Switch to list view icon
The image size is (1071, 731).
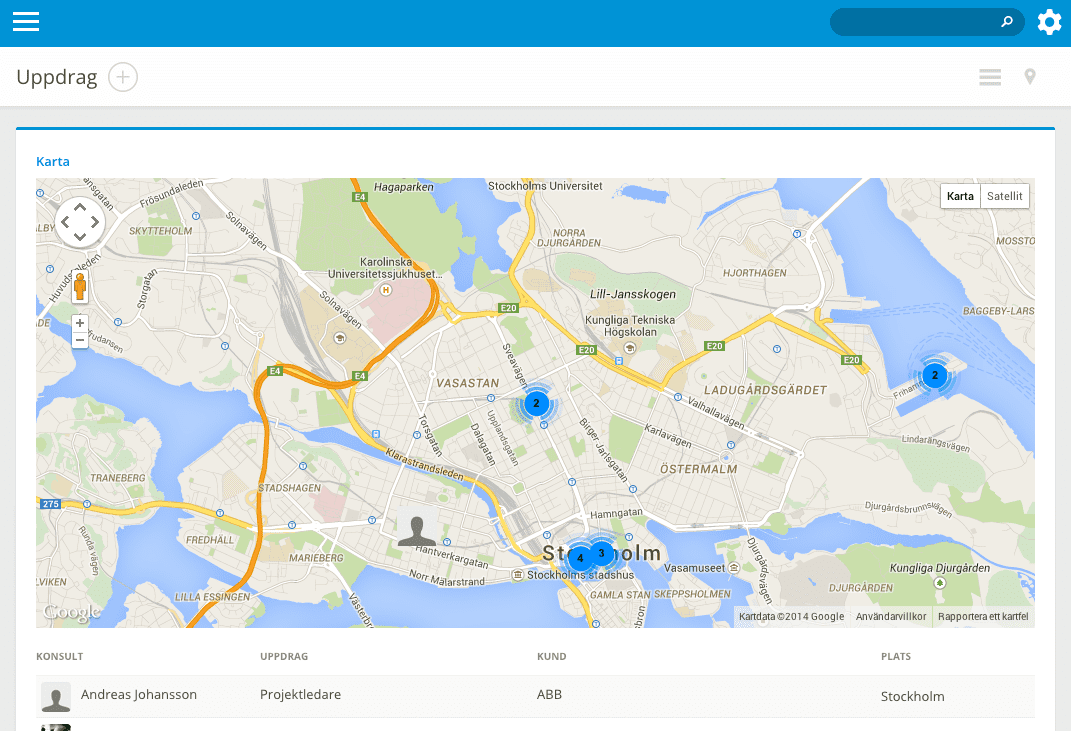pos(990,77)
